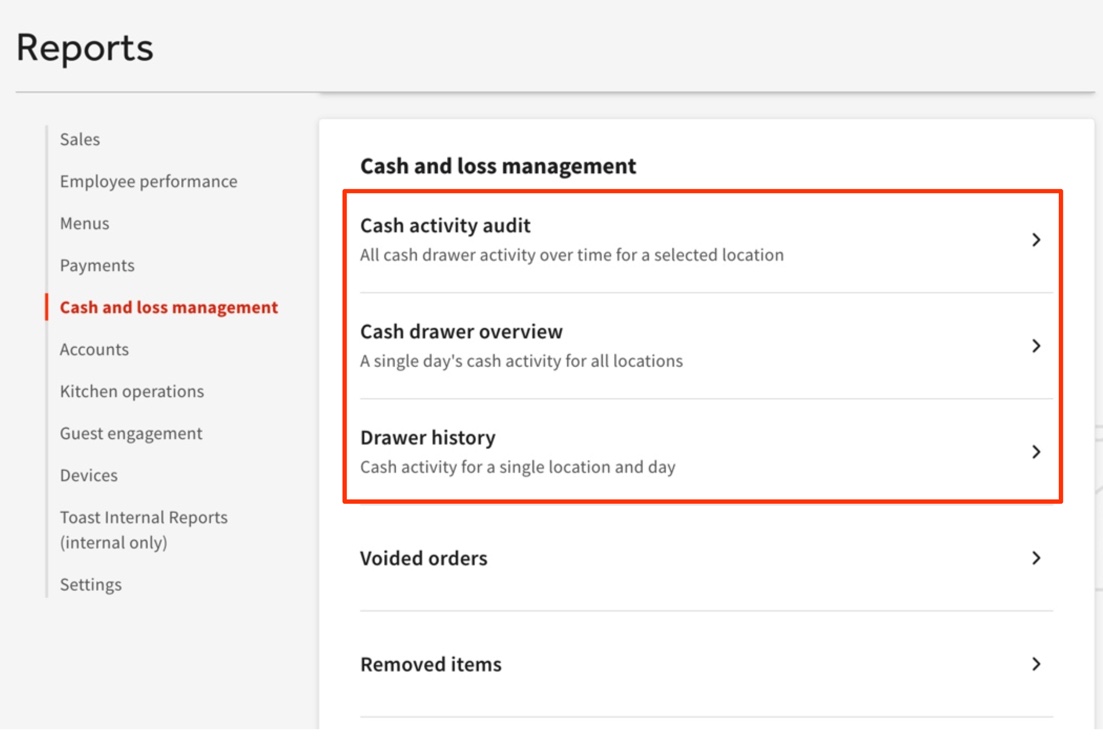The height and width of the screenshot is (738, 1103).
Task: Expand the Cash activity audit chevron
Action: point(1037,240)
